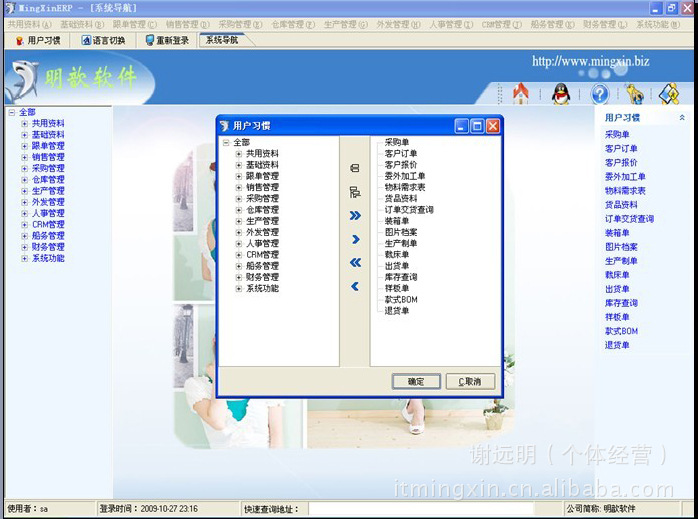Click the double right arrow add-all icon
This screenshot has width=698, height=519.
(355, 215)
